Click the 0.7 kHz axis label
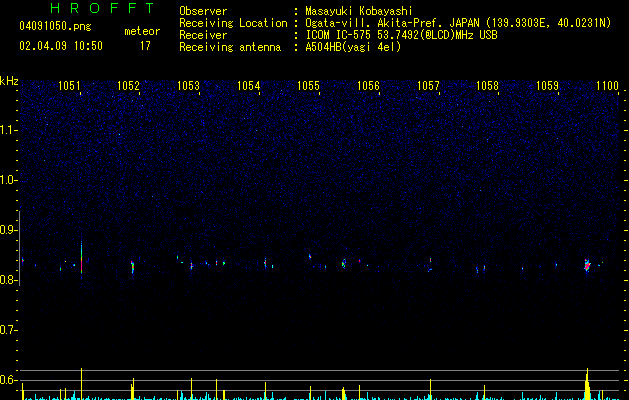Screen dimensions: 629x400 coord(7,330)
